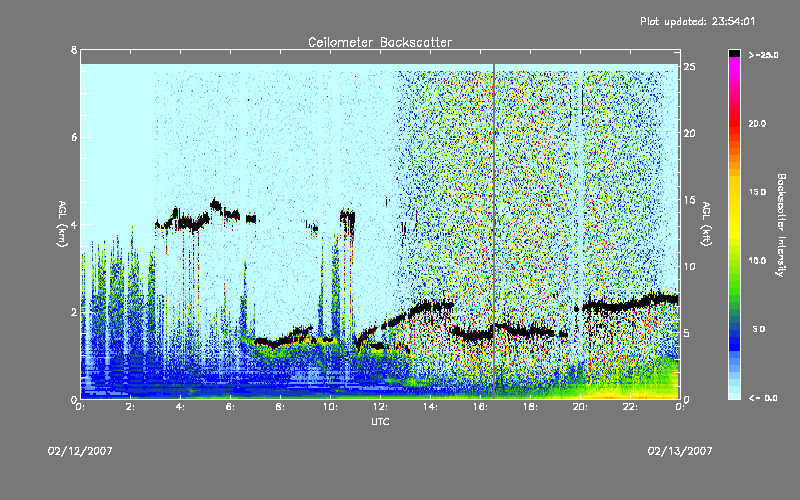
Task: Click the 8 tick on km axis
Action: coord(74,50)
